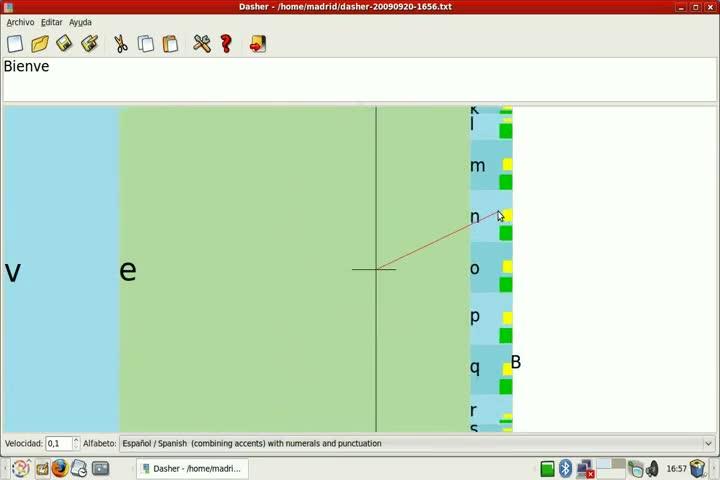720x480 pixels.
Task: Open the Editar menu
Action: [x=51, y=22]
